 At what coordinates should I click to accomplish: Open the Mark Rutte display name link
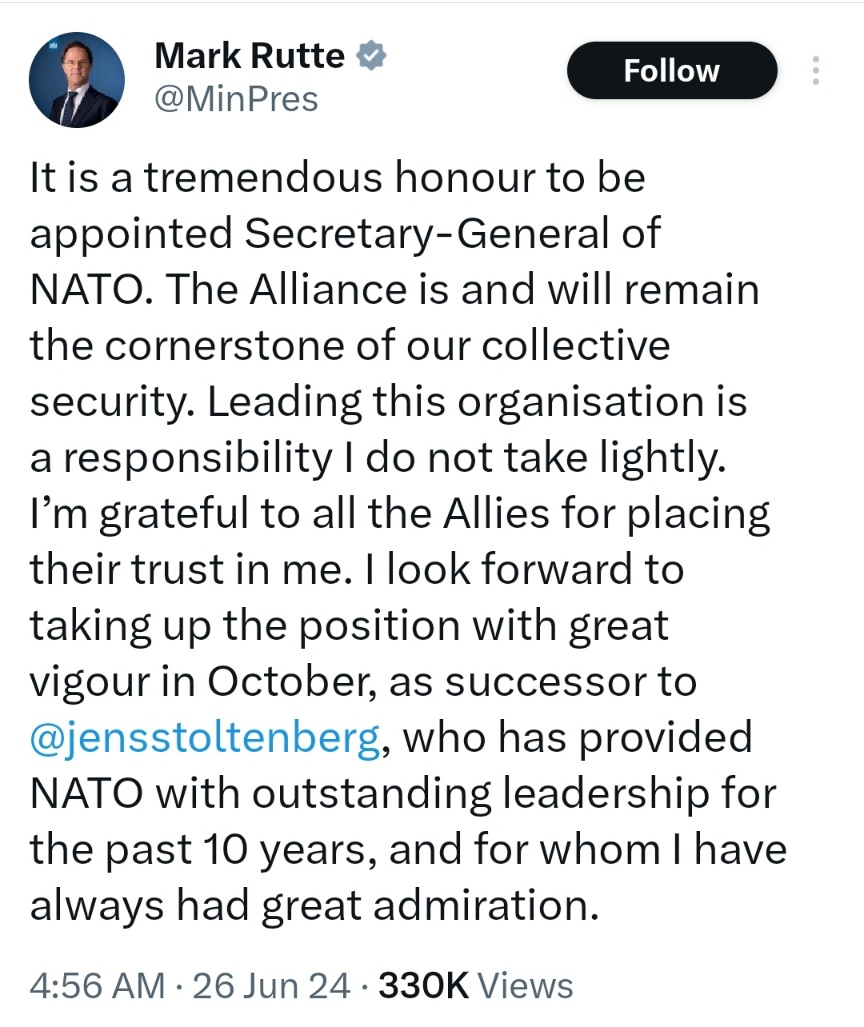(x=249, y=56)
